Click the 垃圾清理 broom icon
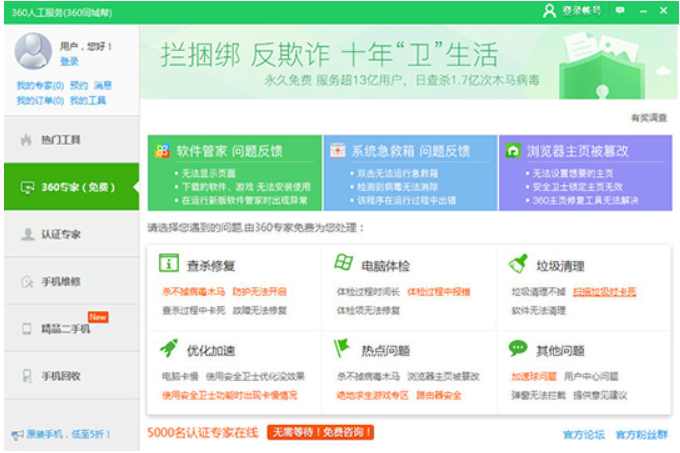Viewport: 680px width, 453px height. (x=518, y=265)
